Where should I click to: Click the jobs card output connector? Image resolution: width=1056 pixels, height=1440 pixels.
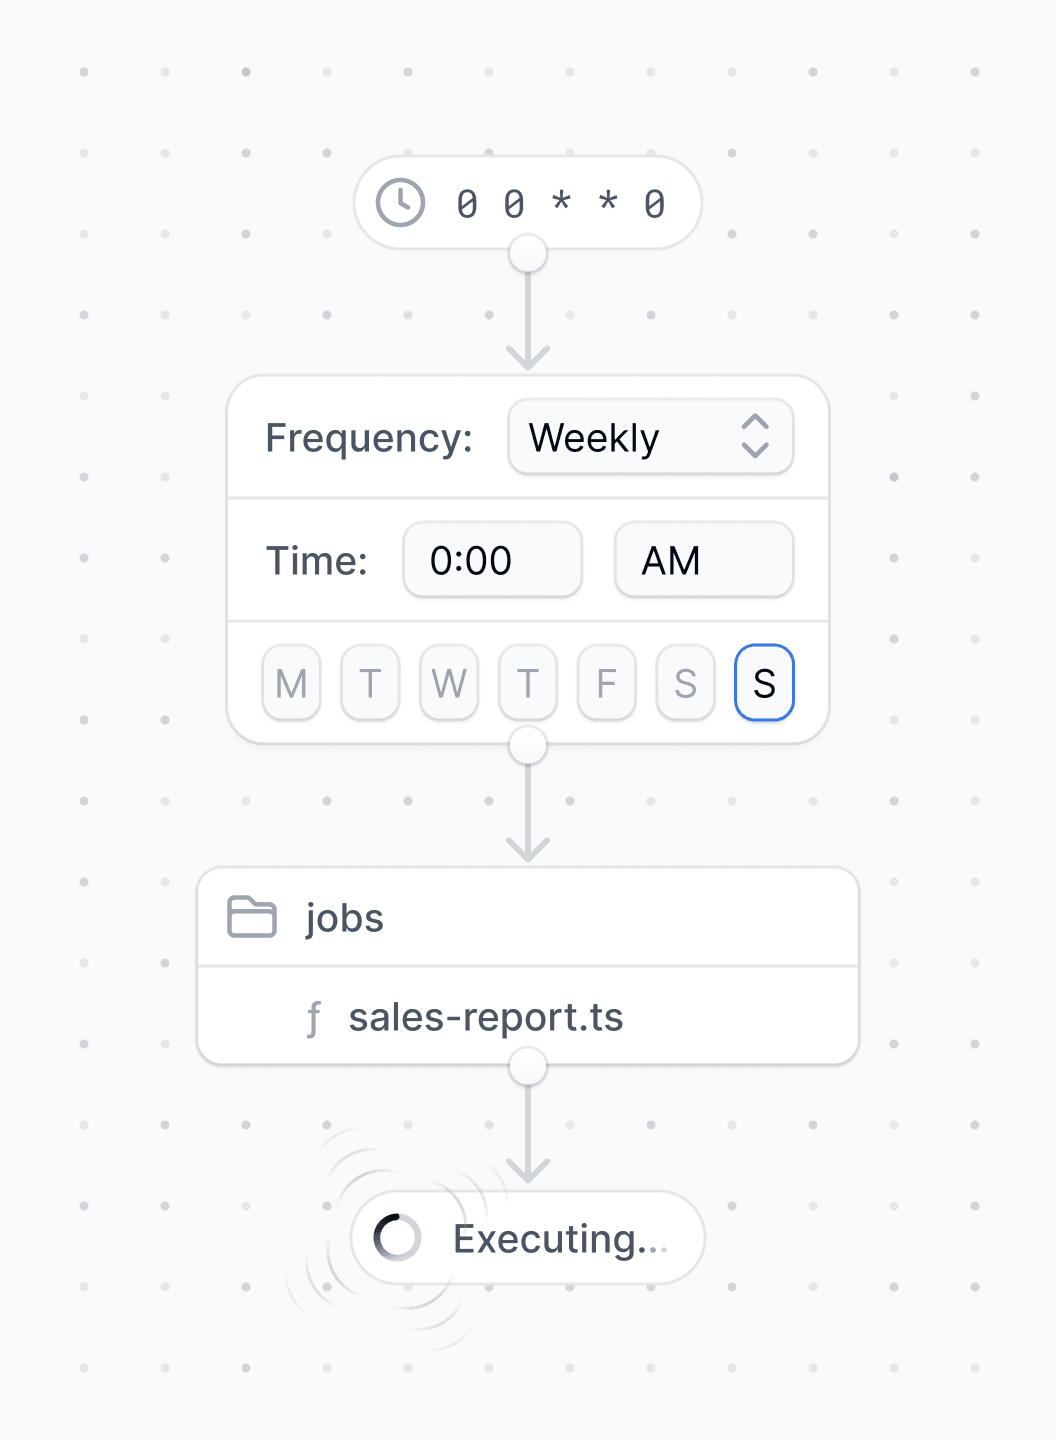(x=528, y=1066)
